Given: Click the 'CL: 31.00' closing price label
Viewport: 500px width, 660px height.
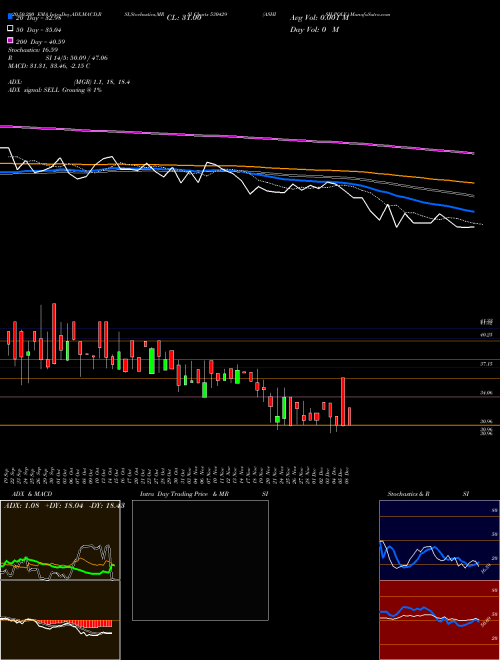Looking at the screenshot, I should (x=184, y=18).
